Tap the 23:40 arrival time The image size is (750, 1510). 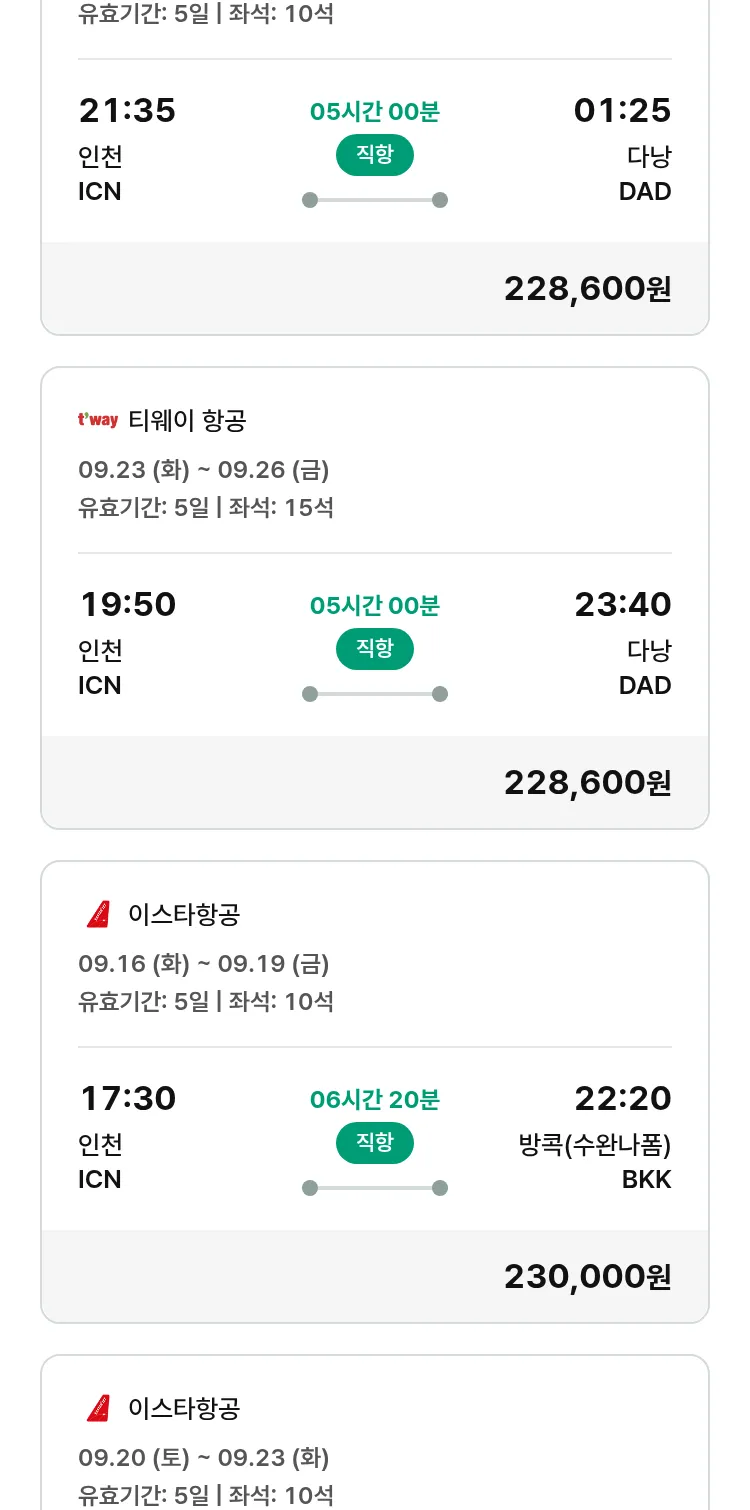click(x=622, y=605)
